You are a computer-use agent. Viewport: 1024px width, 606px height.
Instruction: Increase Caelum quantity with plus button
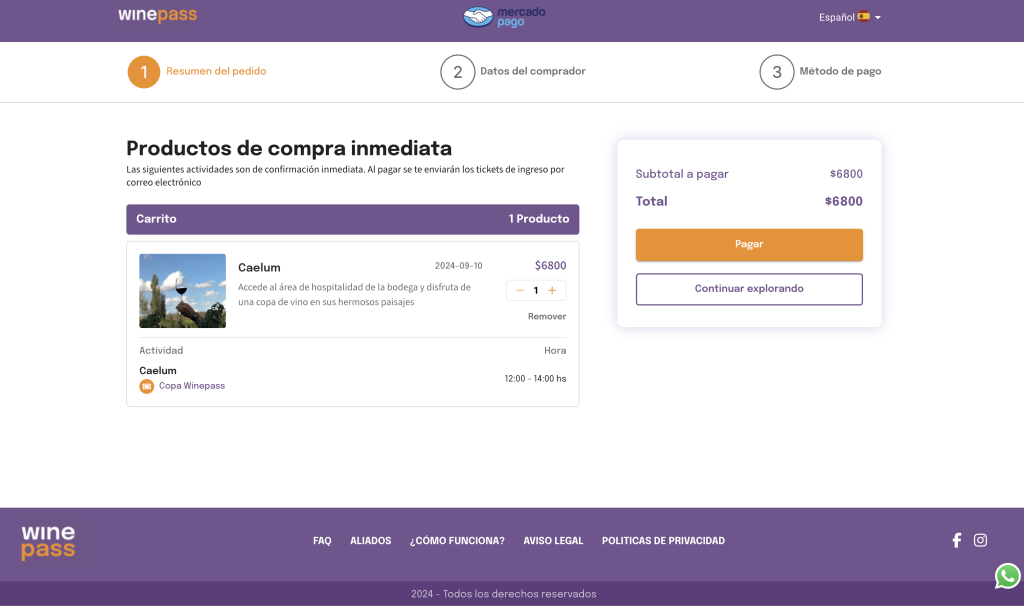[552, 290]
